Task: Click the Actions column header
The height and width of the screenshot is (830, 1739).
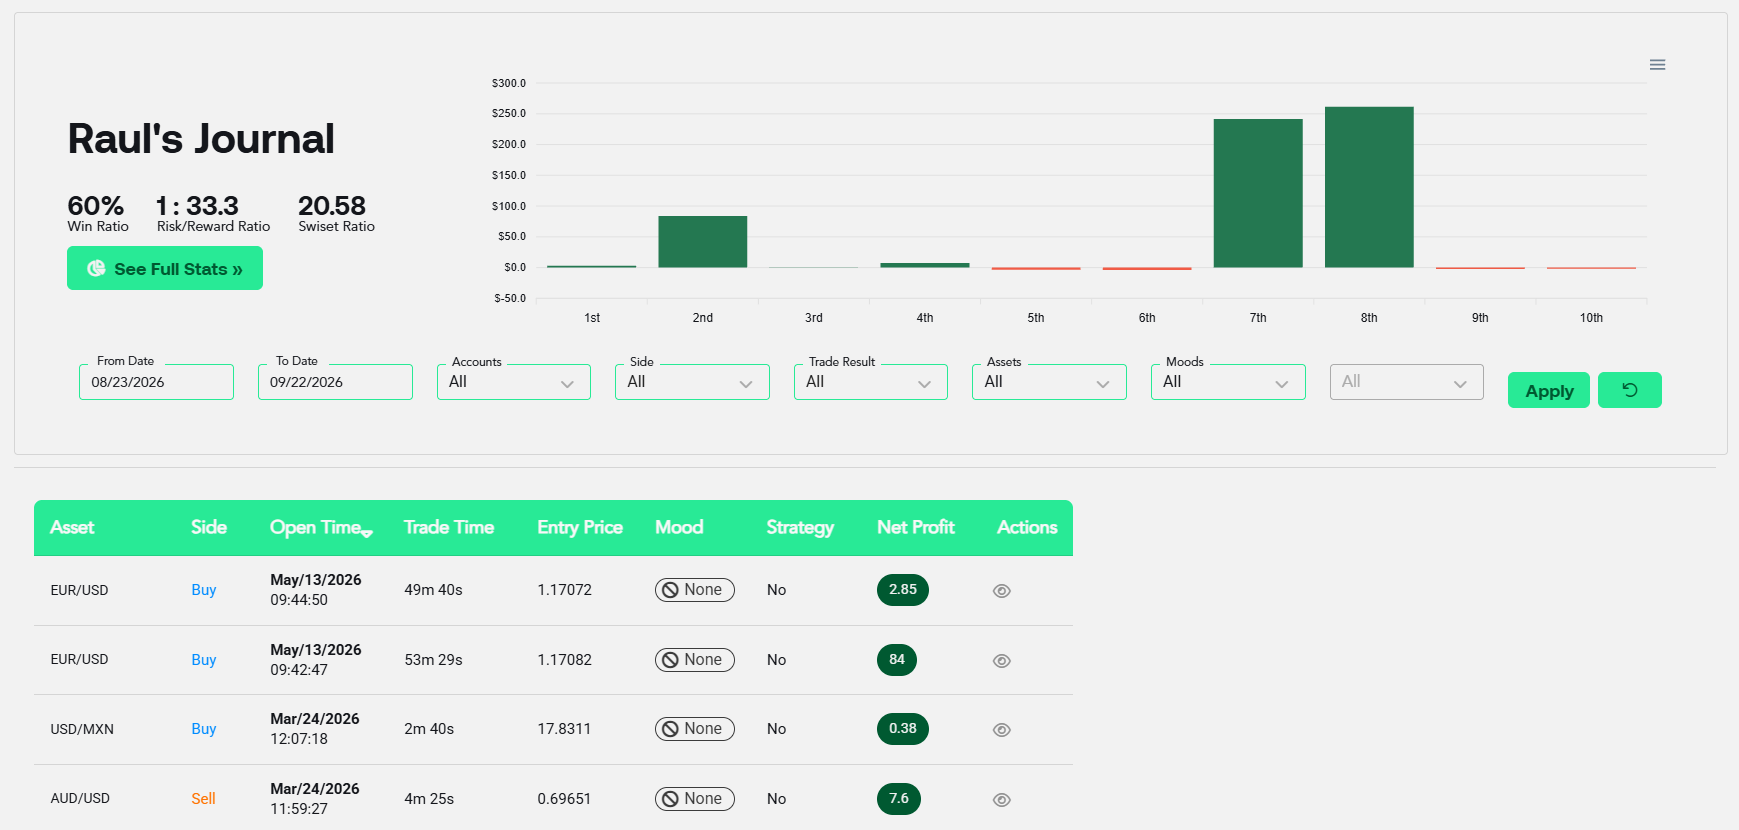Action: coord(1027,527)
